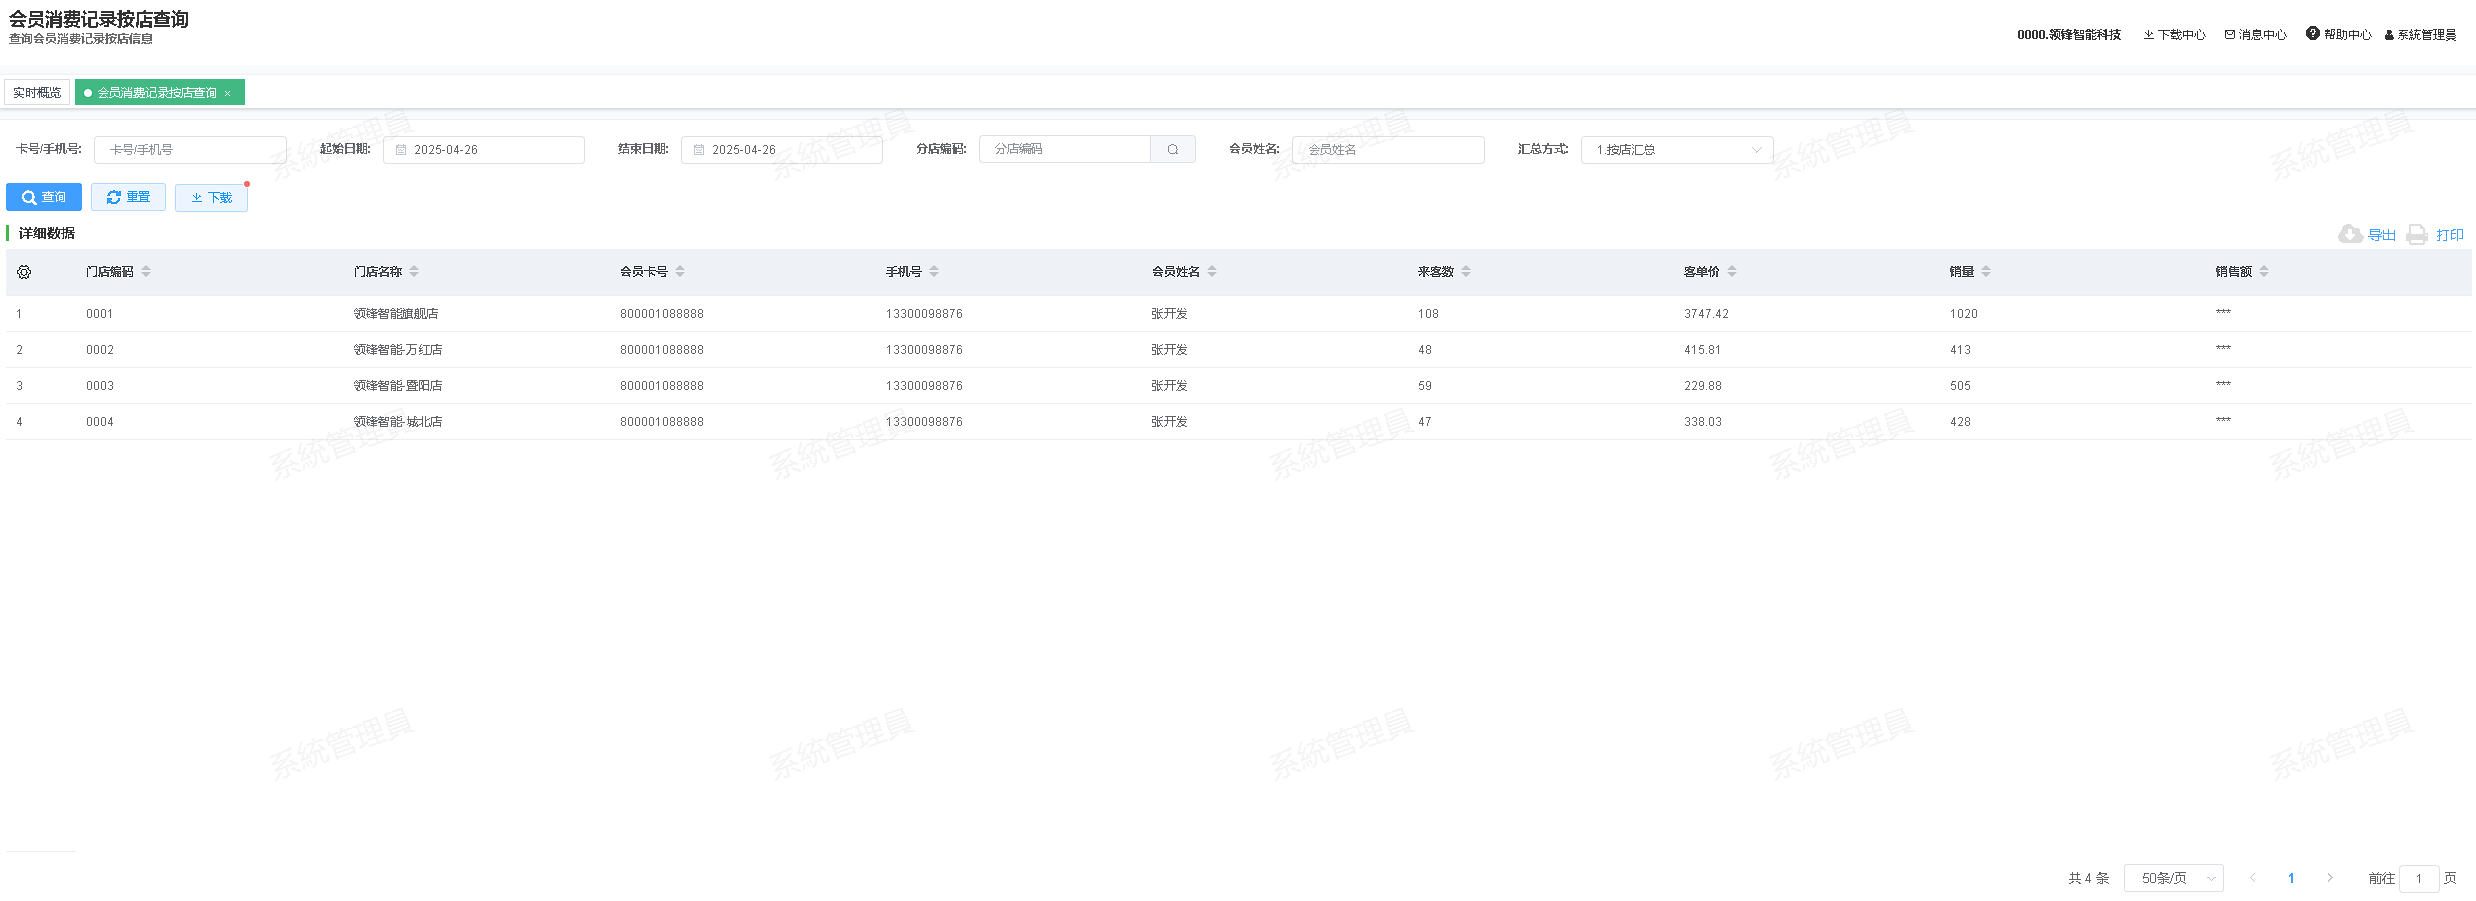Click the 卡号/手机号 input field
The height and width of the screenshot is (901, 2476).
[190, 150]
